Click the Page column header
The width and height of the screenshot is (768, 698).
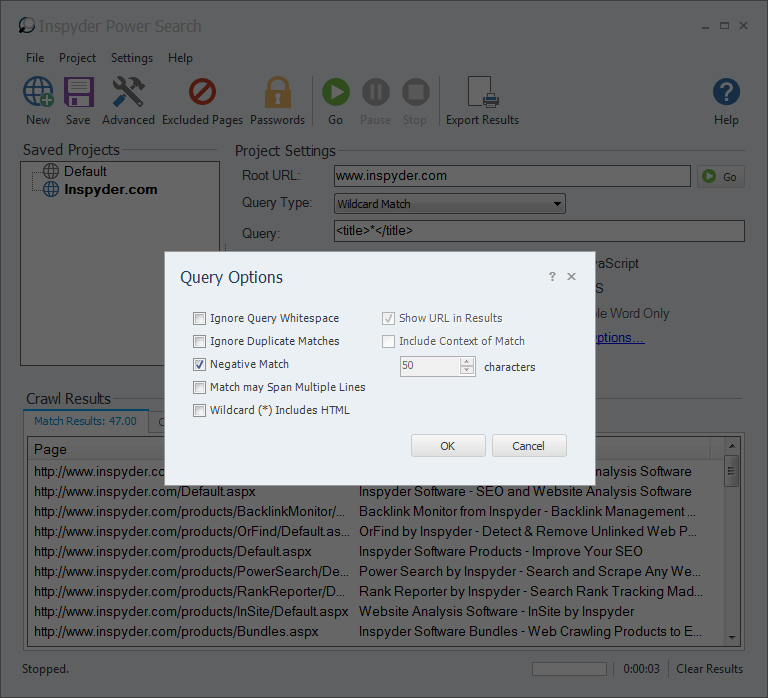pyautogui.click(x=96, y=449)
